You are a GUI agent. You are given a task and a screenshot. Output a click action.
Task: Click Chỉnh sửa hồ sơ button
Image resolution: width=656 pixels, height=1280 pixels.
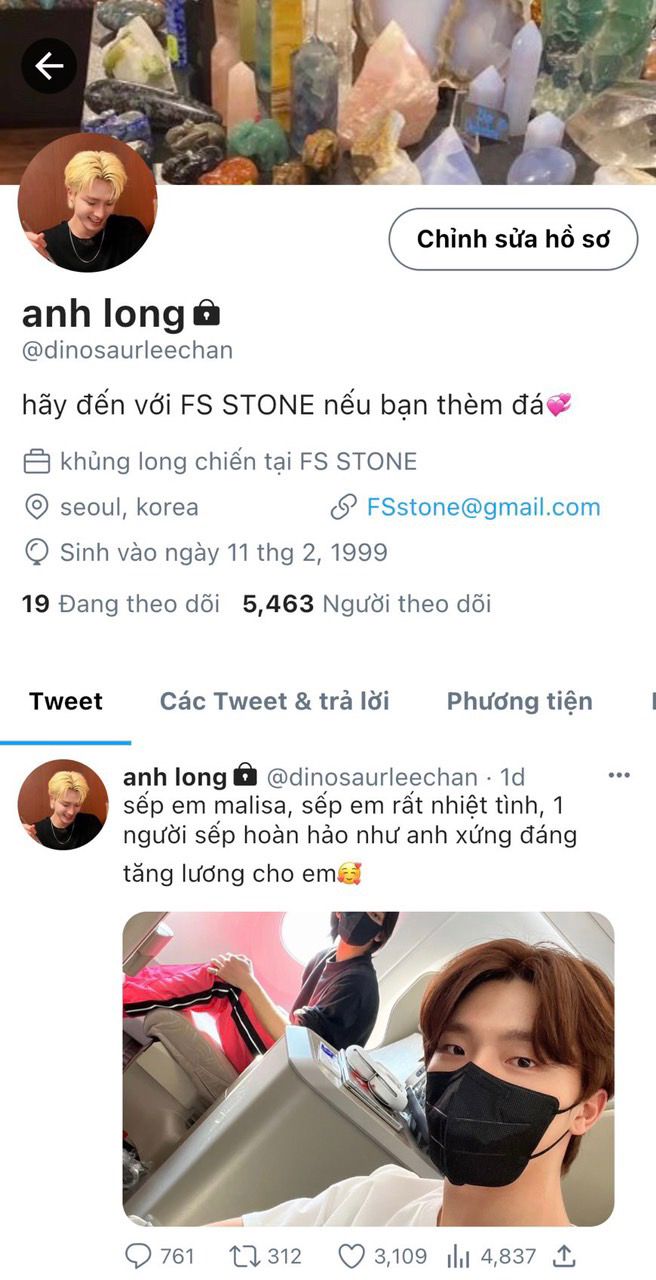pos(513,239)
